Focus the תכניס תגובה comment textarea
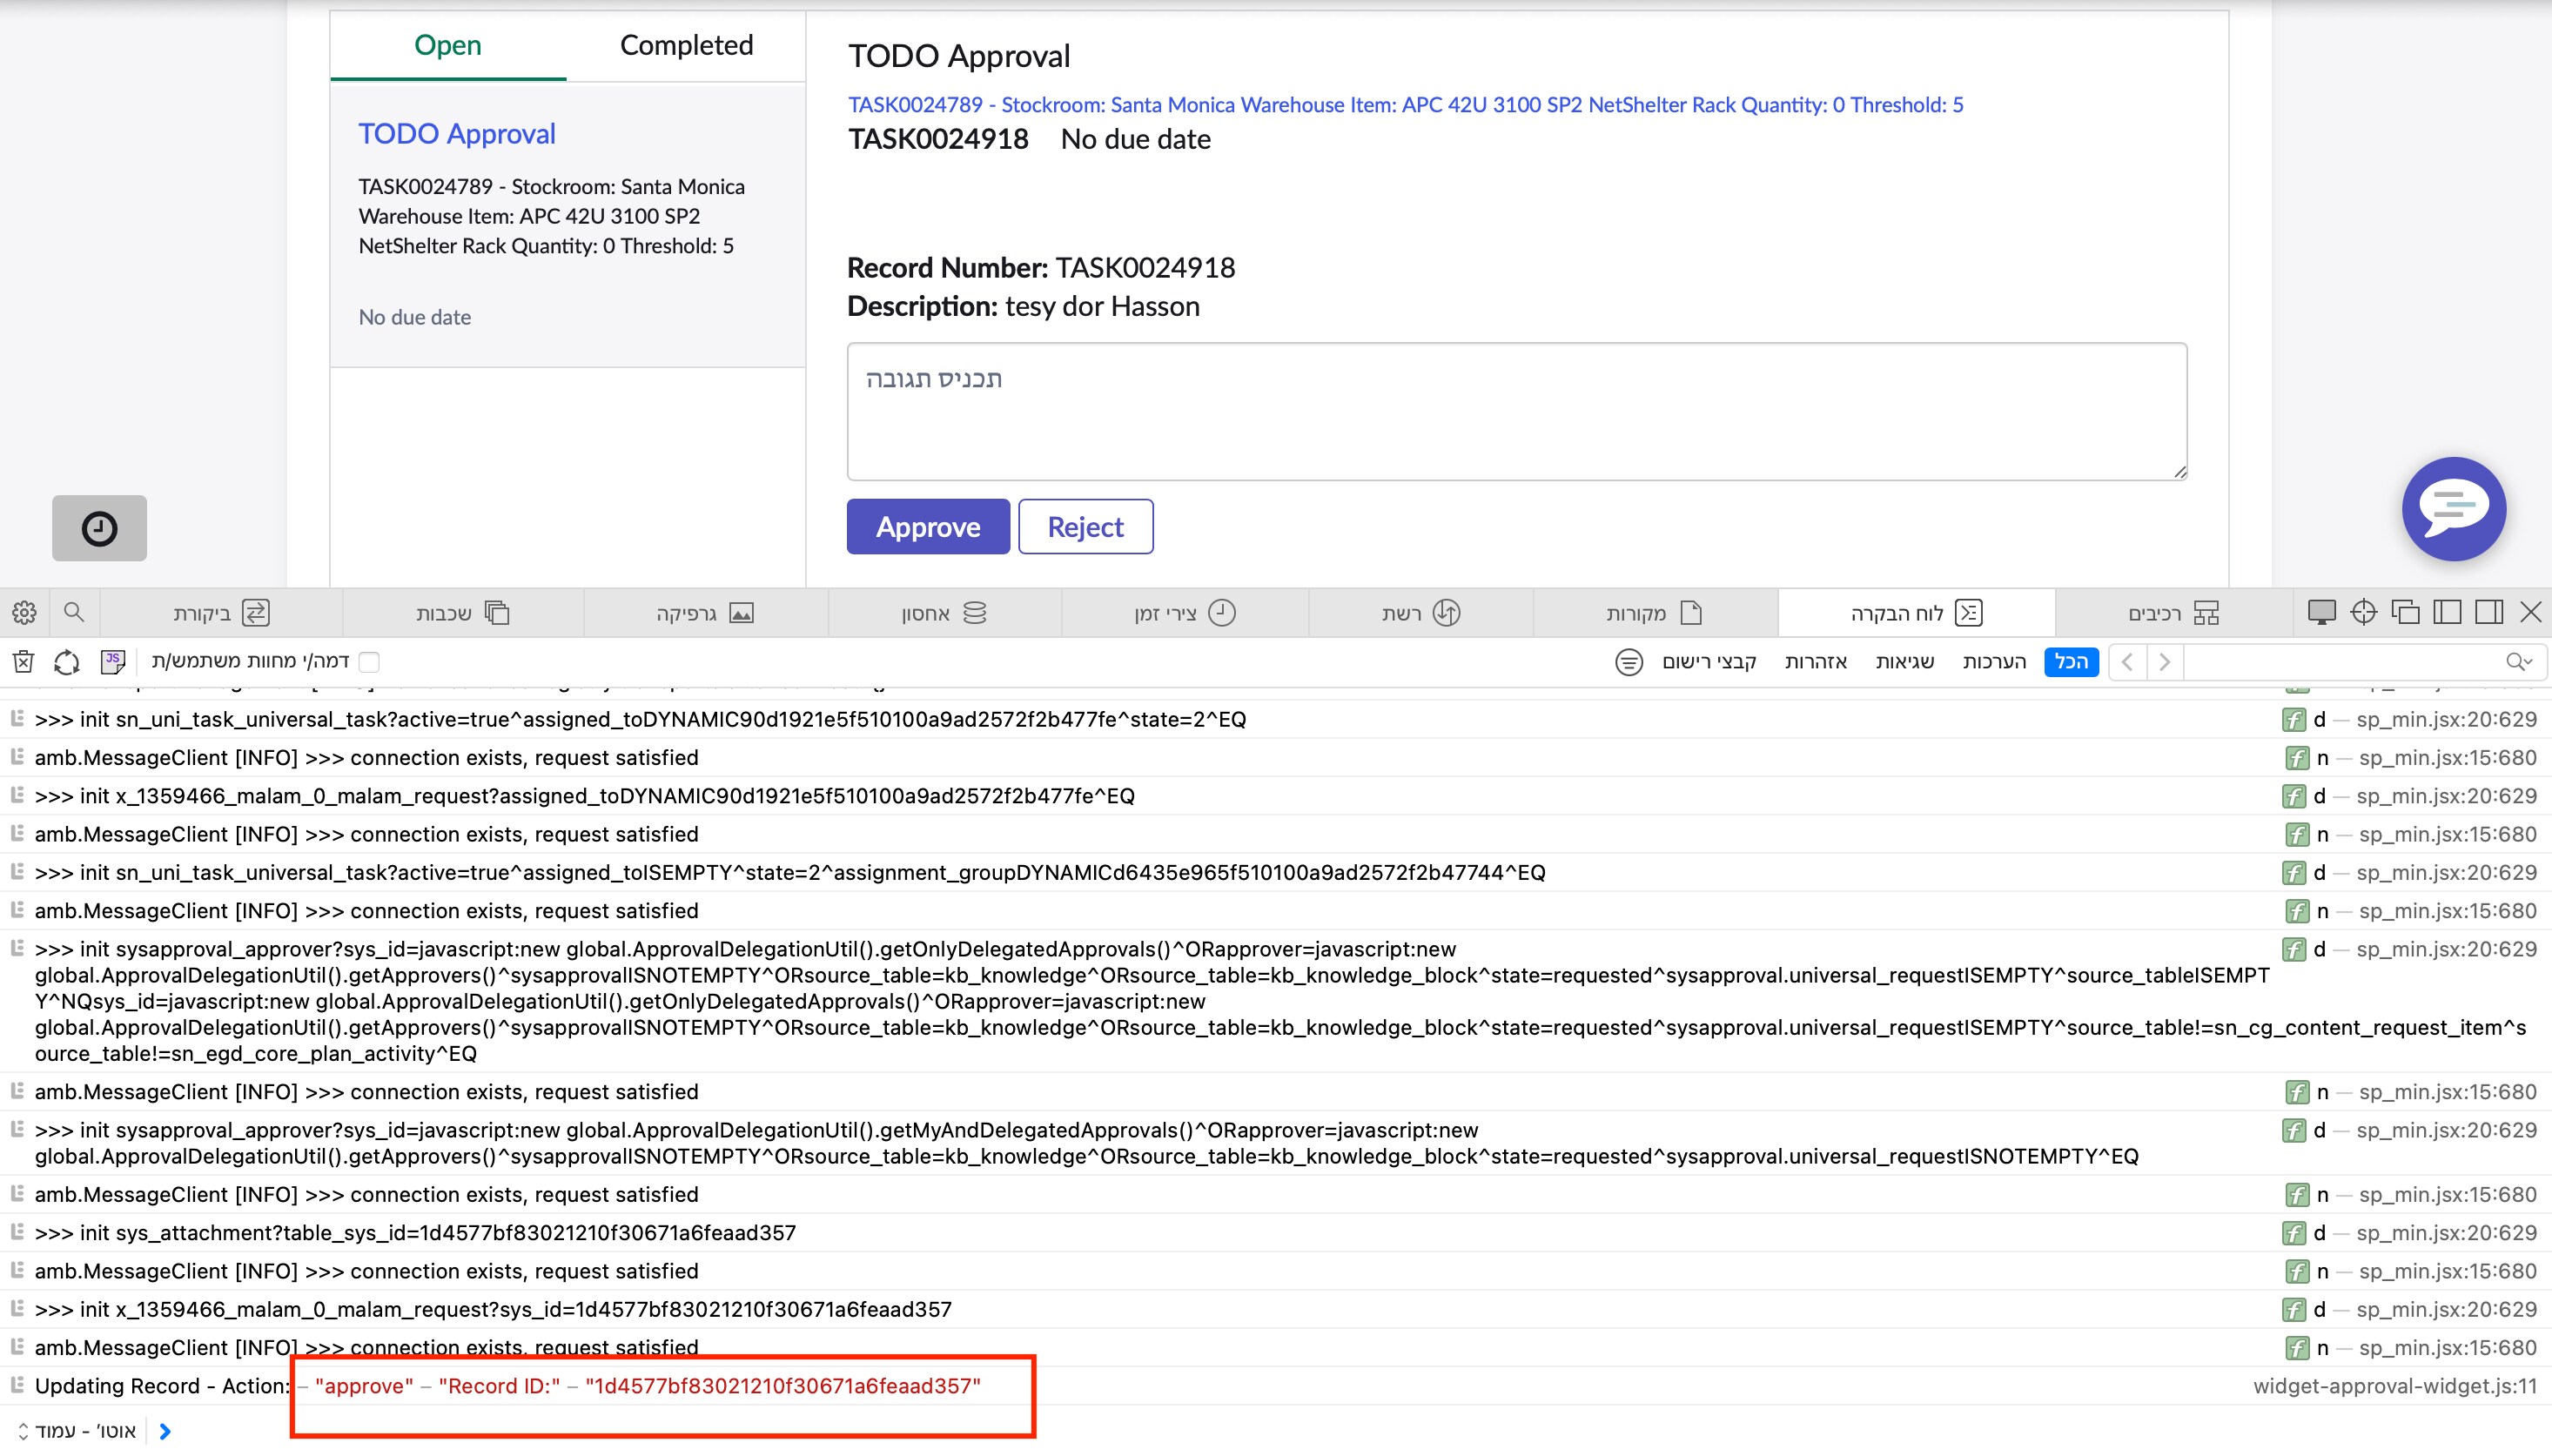The image size is (2552, 1456). (x=1517, y=411)
